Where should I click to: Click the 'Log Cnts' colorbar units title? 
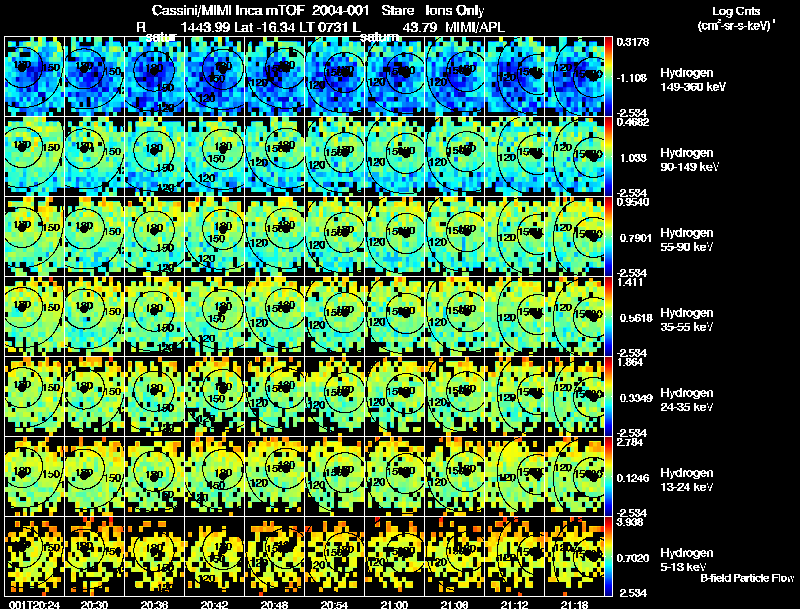coord(736,11)
